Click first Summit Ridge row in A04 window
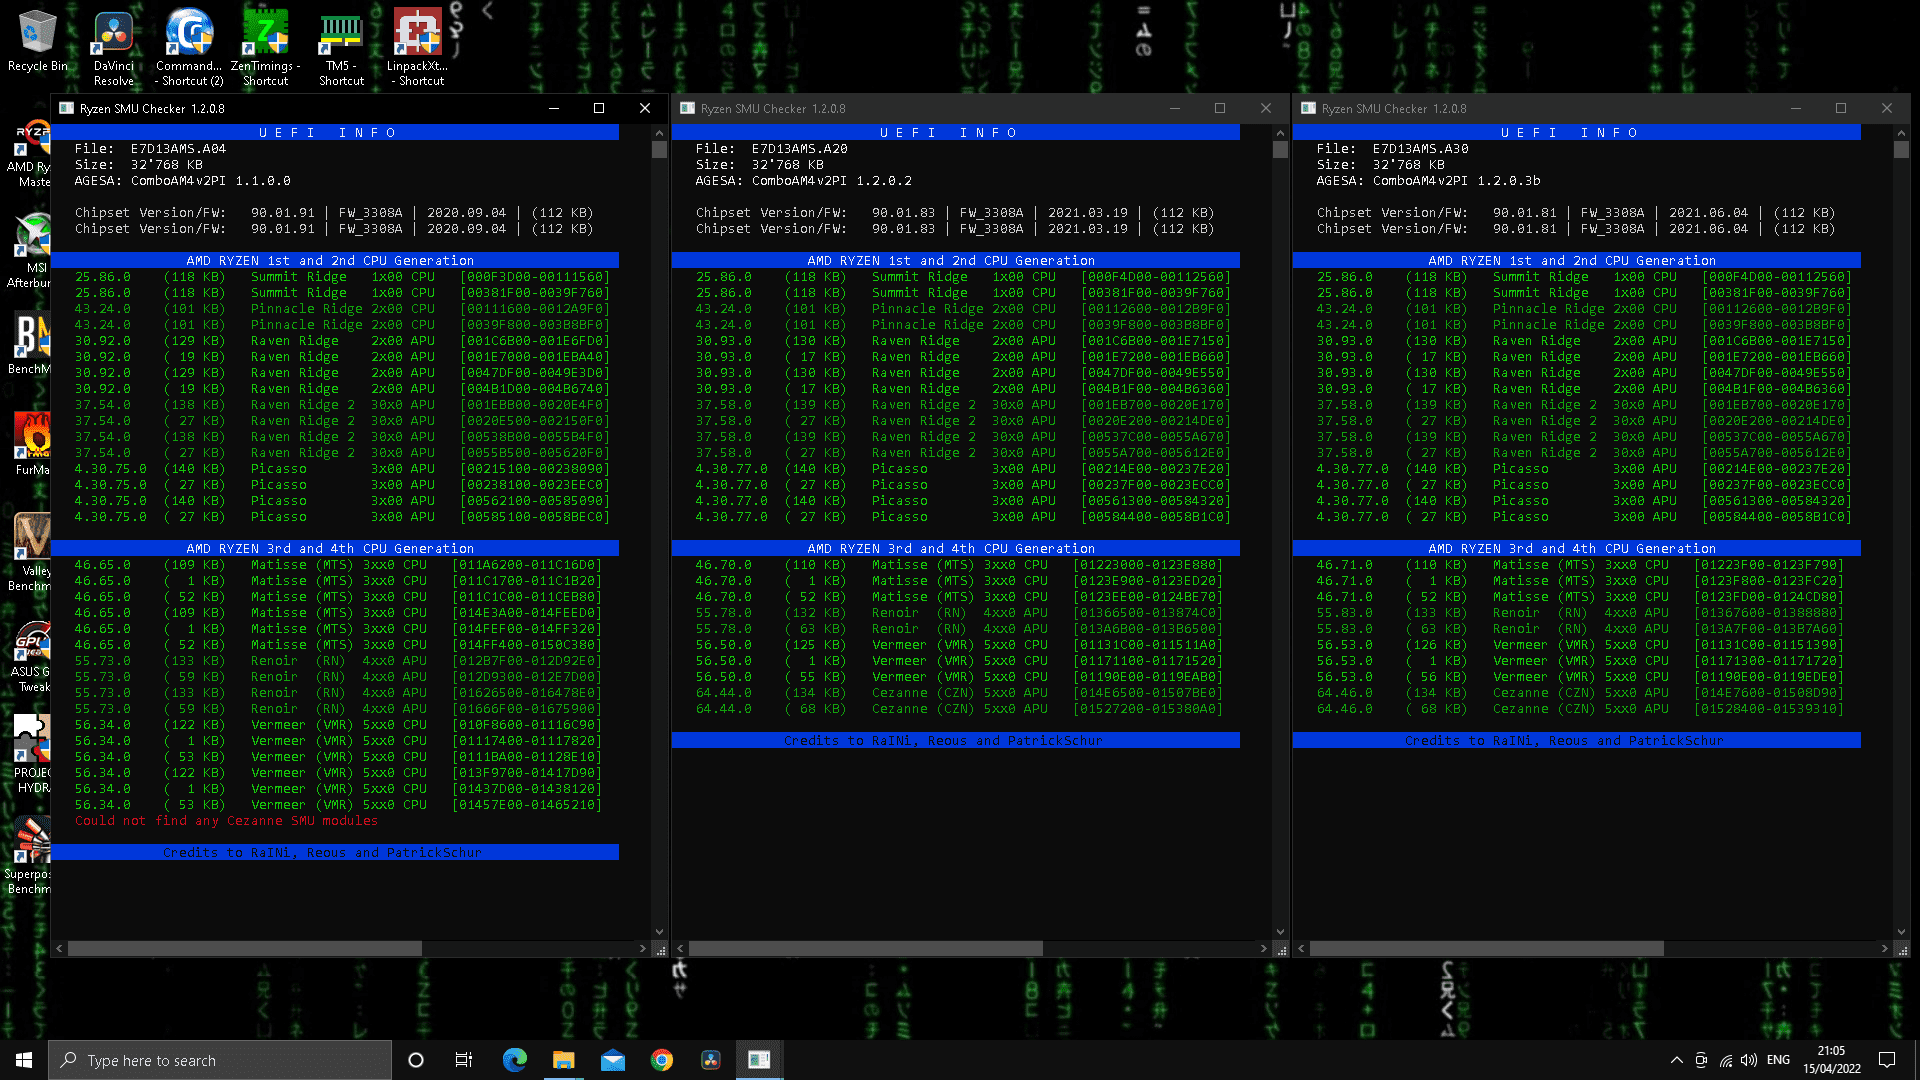Screen dimensions: 1920x1080 [x=340, y=277]
